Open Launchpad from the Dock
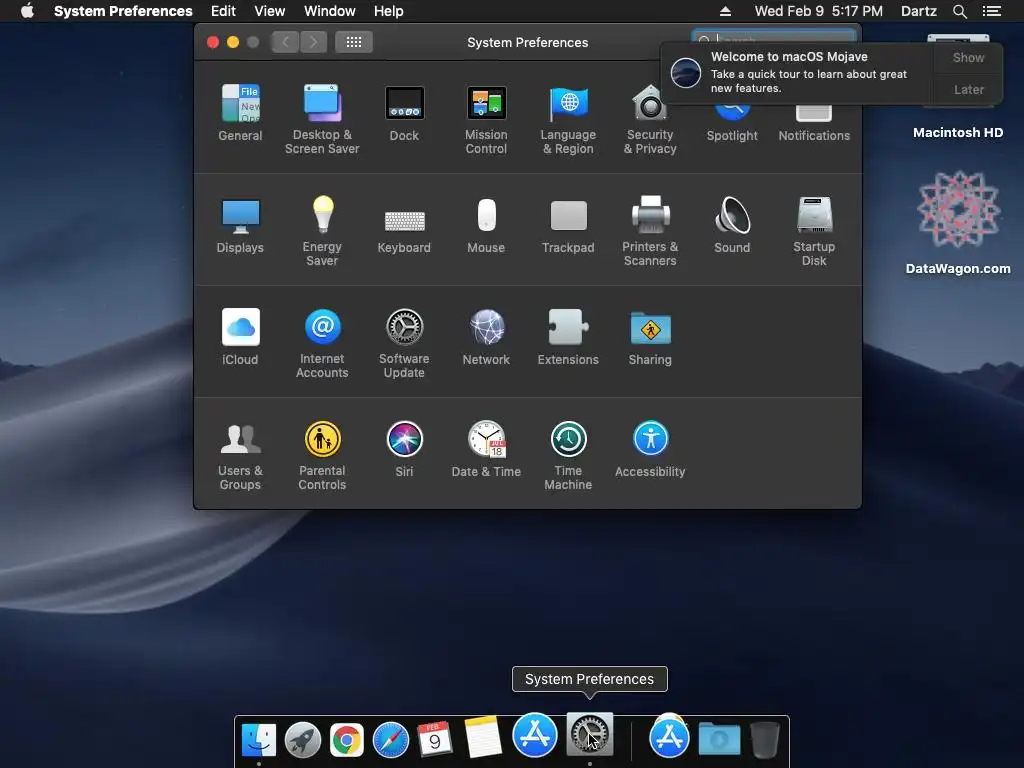1024x768 pixels. click(x=302, y=740)
